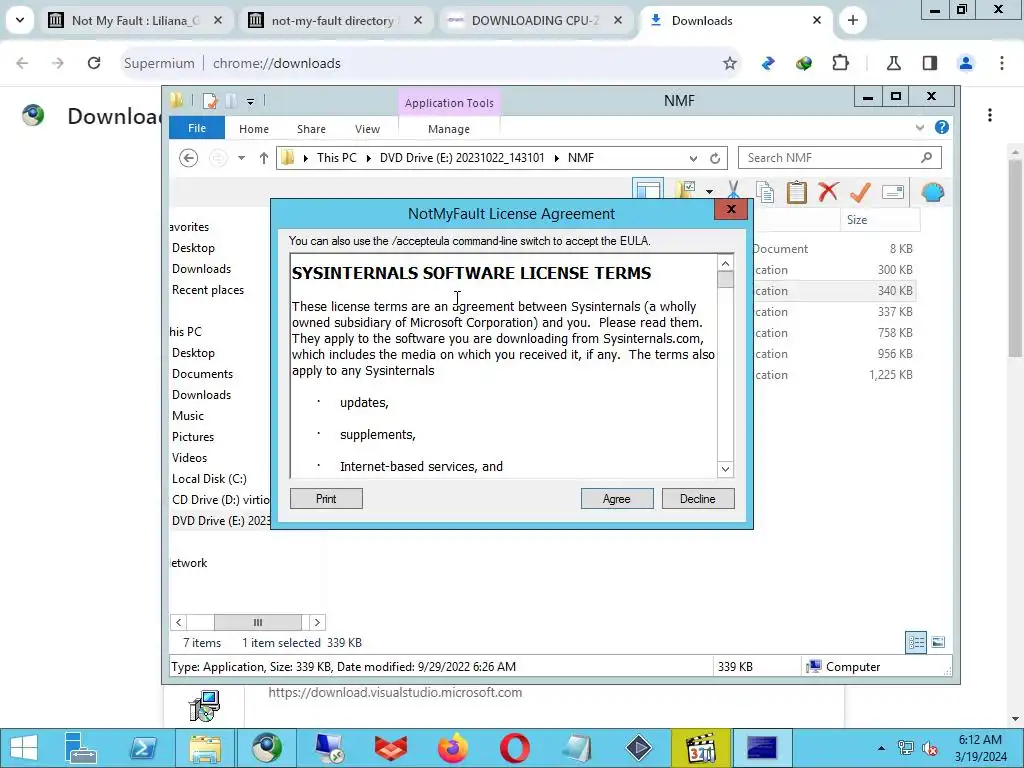Click the Application Tools contextual tab
Image resolution: width=1024 pixels, height=768 pixels.
(x=449, y=103)
